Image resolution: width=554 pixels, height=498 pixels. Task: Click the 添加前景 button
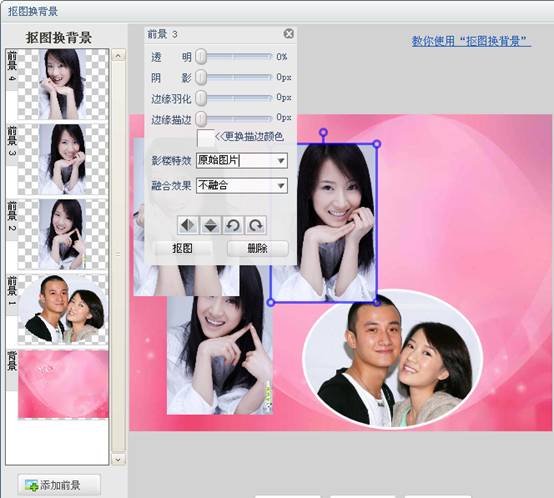(59, 485)
